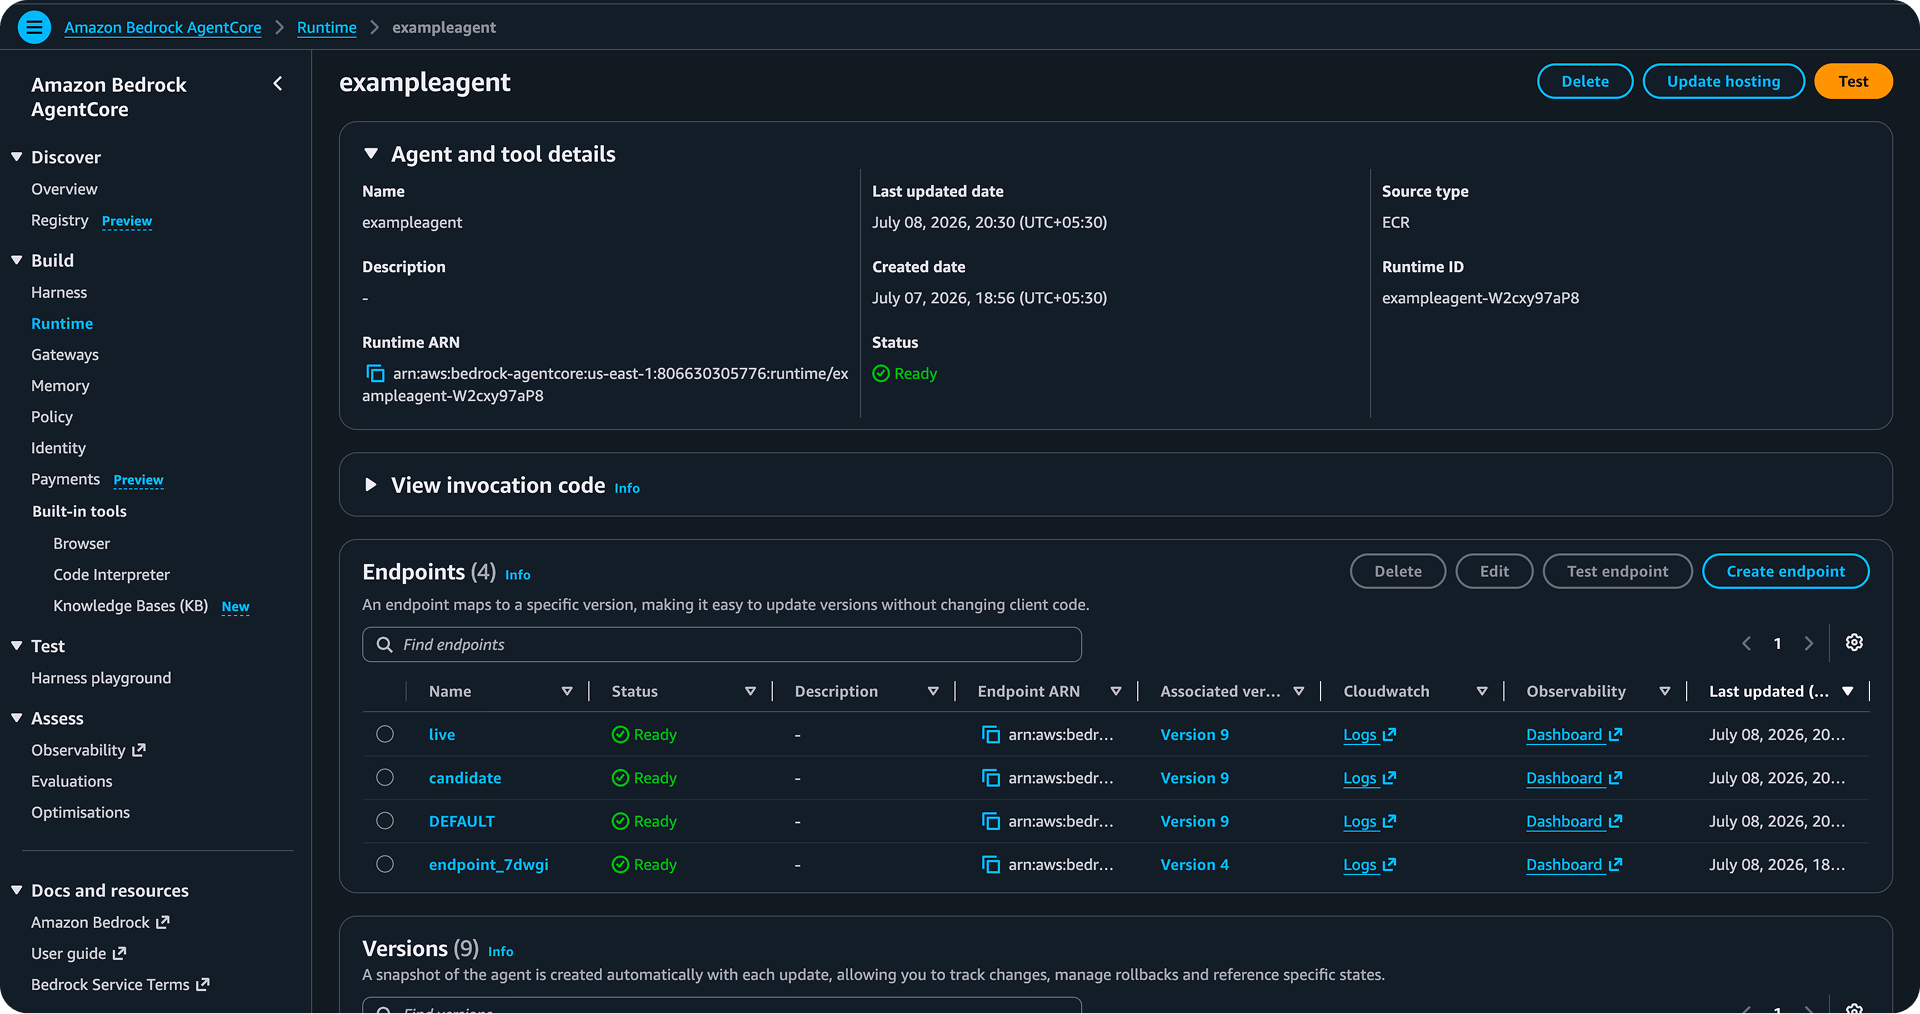
Task: Select the DEFAULT endpoint radio button
Action: click(x=385, y=820)
